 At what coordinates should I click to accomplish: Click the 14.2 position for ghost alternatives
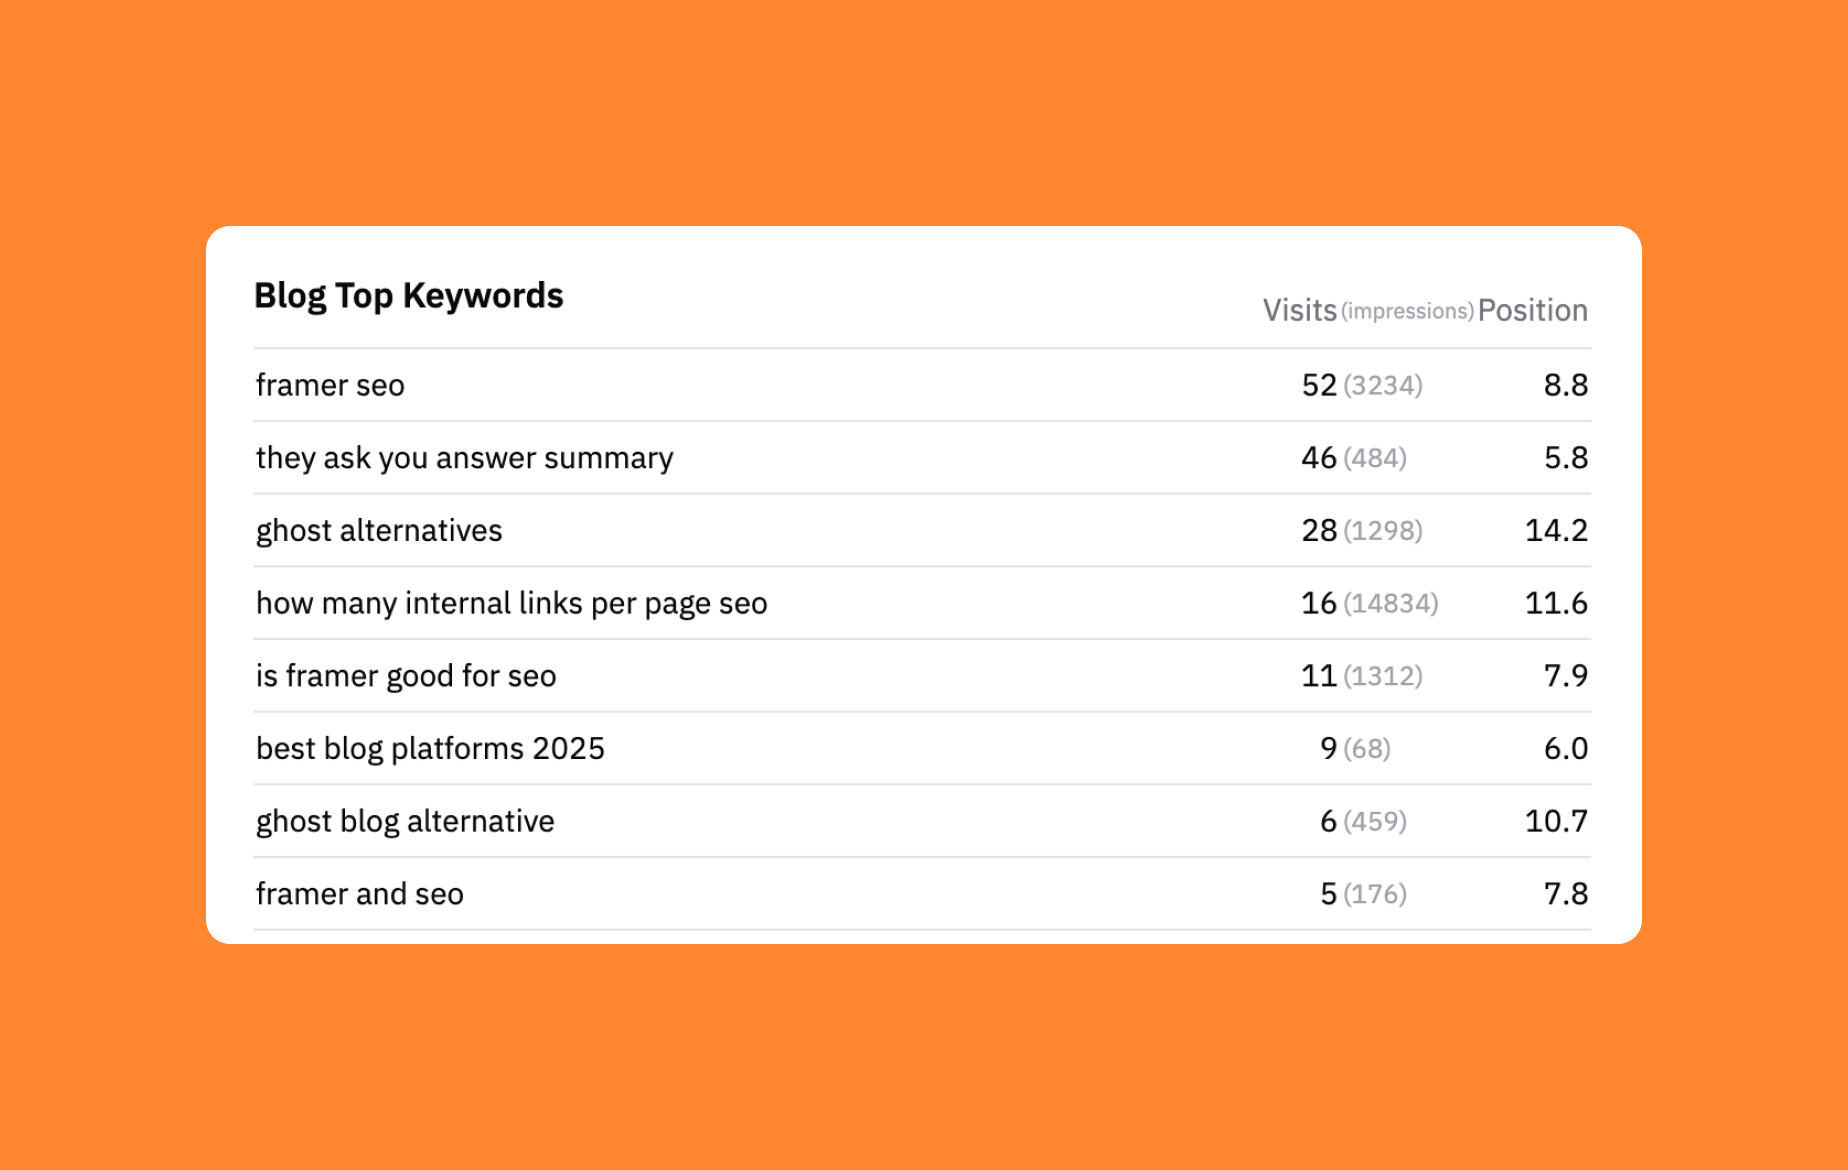tap(1556, 530)
